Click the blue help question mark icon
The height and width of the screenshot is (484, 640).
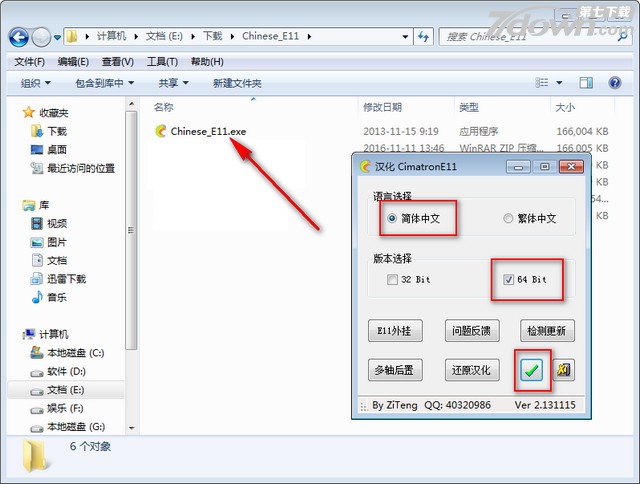(615, 83)
